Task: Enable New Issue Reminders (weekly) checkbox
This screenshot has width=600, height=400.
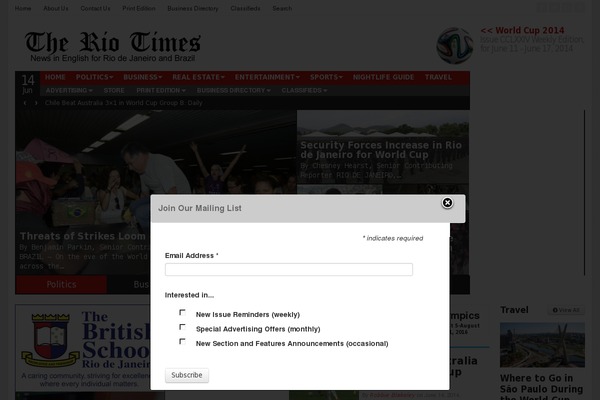Action: [182, 312]
